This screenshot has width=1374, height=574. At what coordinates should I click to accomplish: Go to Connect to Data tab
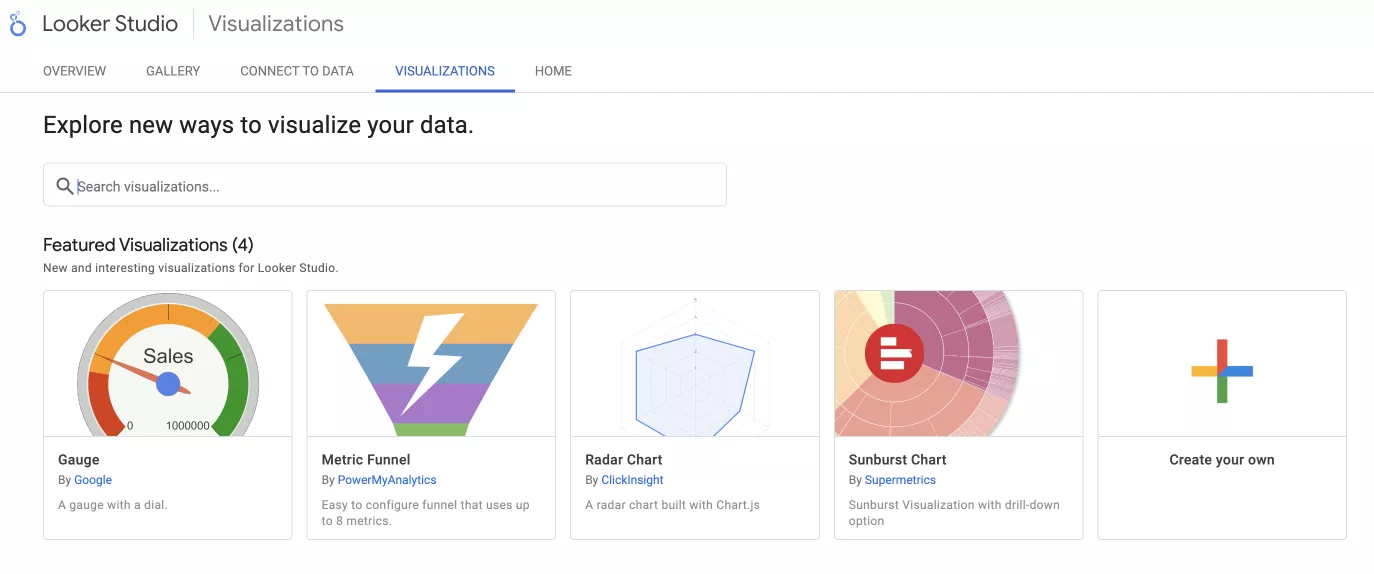[x=297, y=71]
